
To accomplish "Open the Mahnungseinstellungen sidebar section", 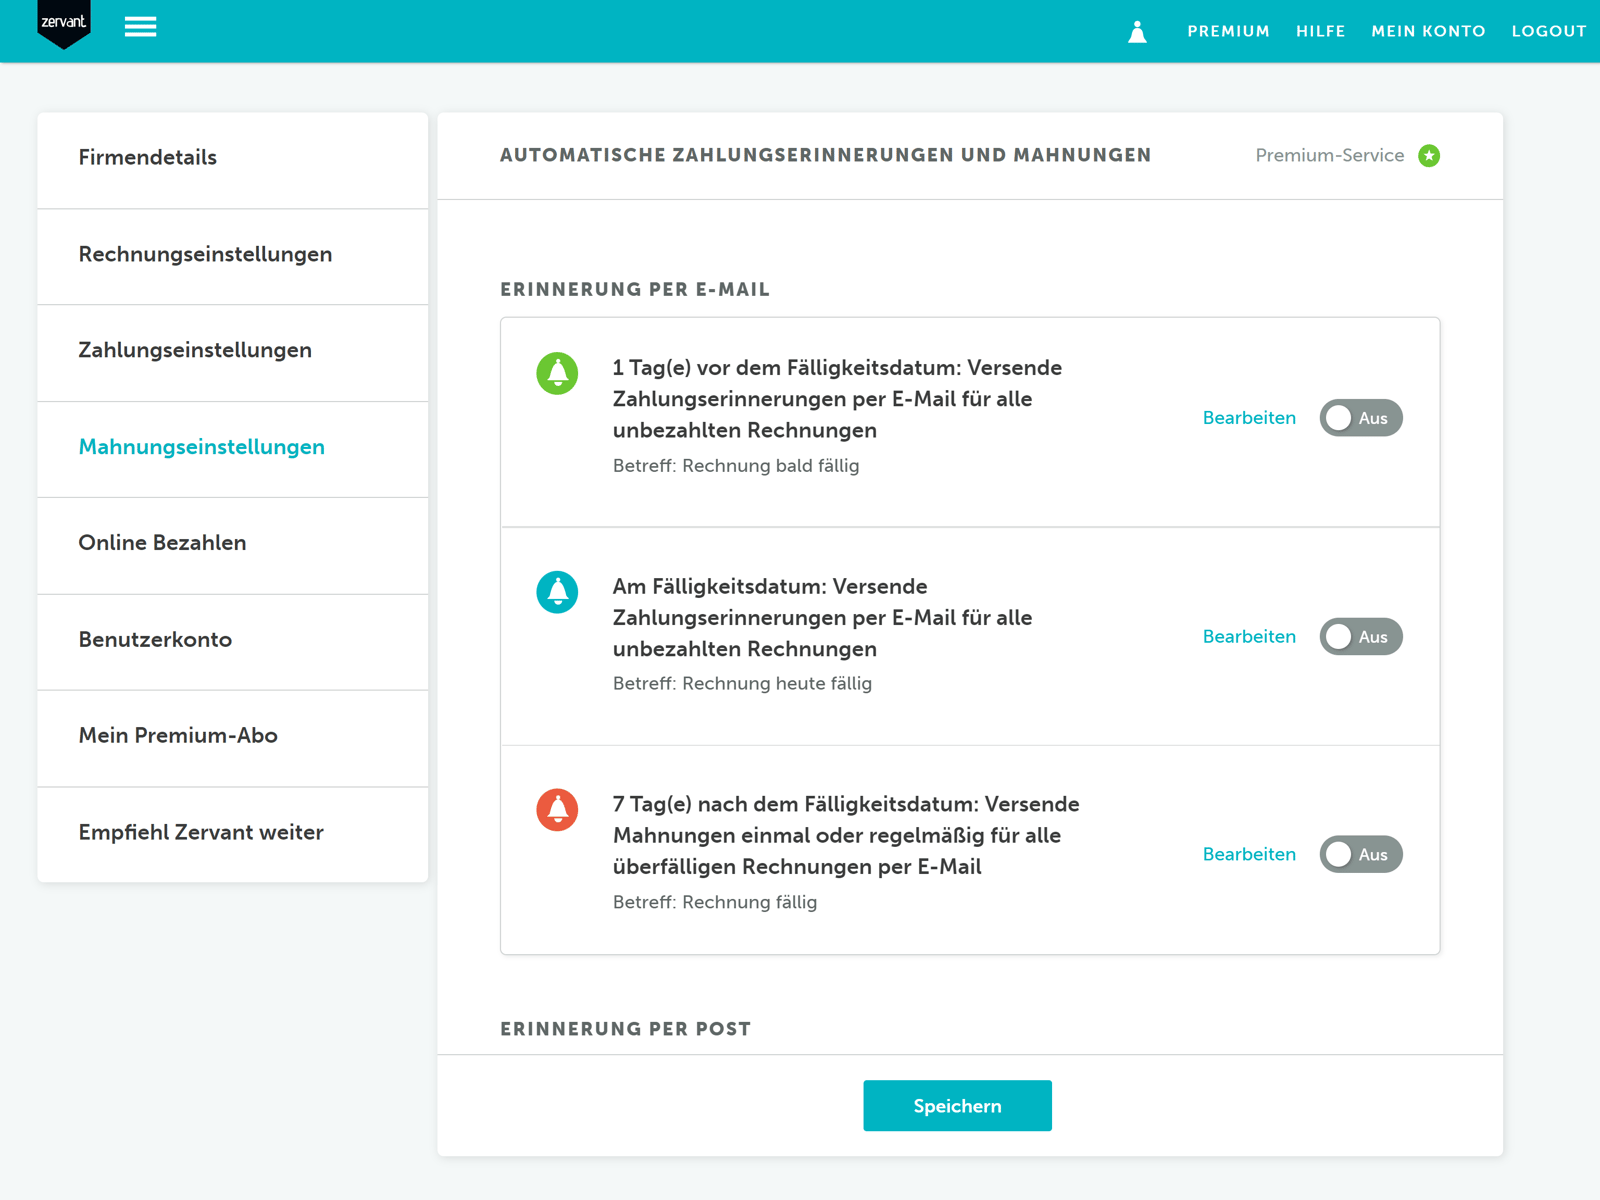I will coord(201,447).
